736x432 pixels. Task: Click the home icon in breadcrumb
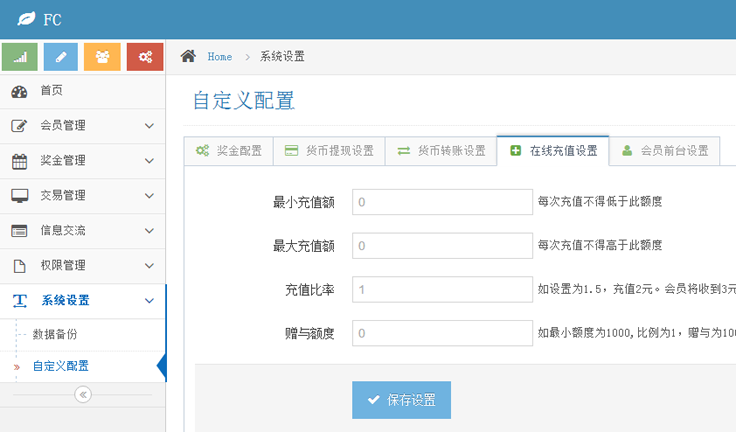188,57
